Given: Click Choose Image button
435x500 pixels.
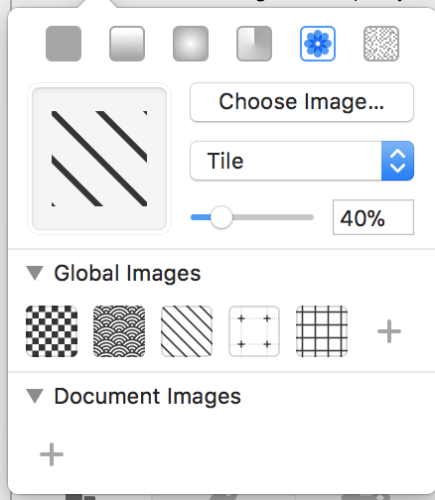Looking at the screenshot, I should click(302, 102).
